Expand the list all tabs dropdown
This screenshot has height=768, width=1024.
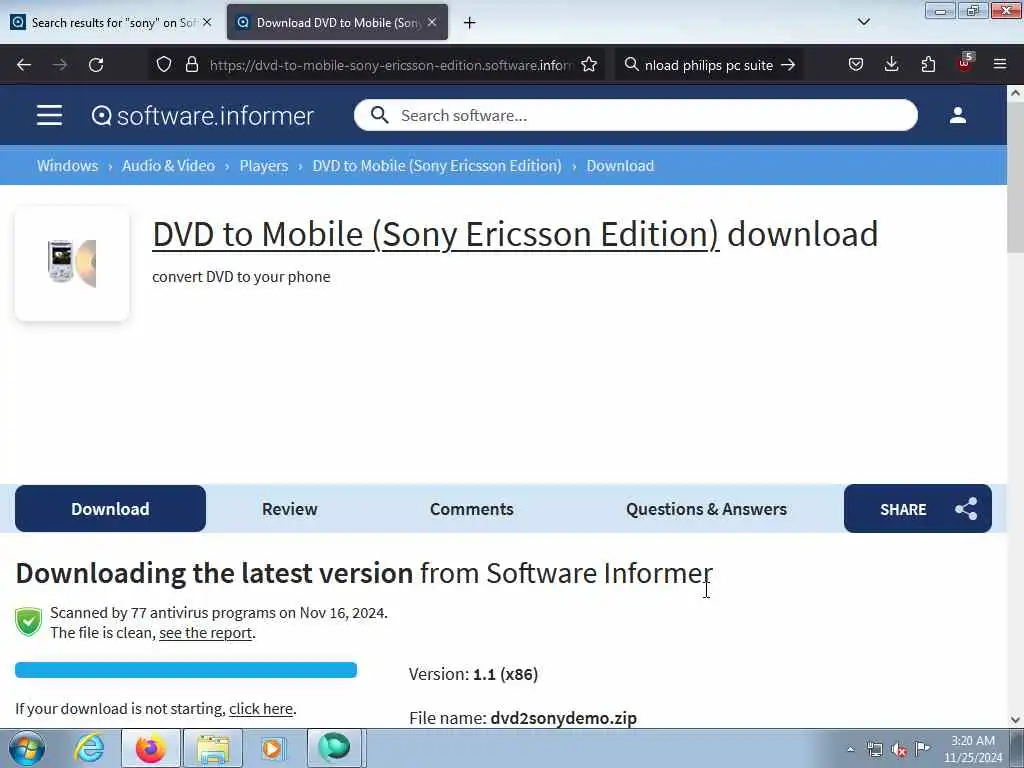click(864, 22)
